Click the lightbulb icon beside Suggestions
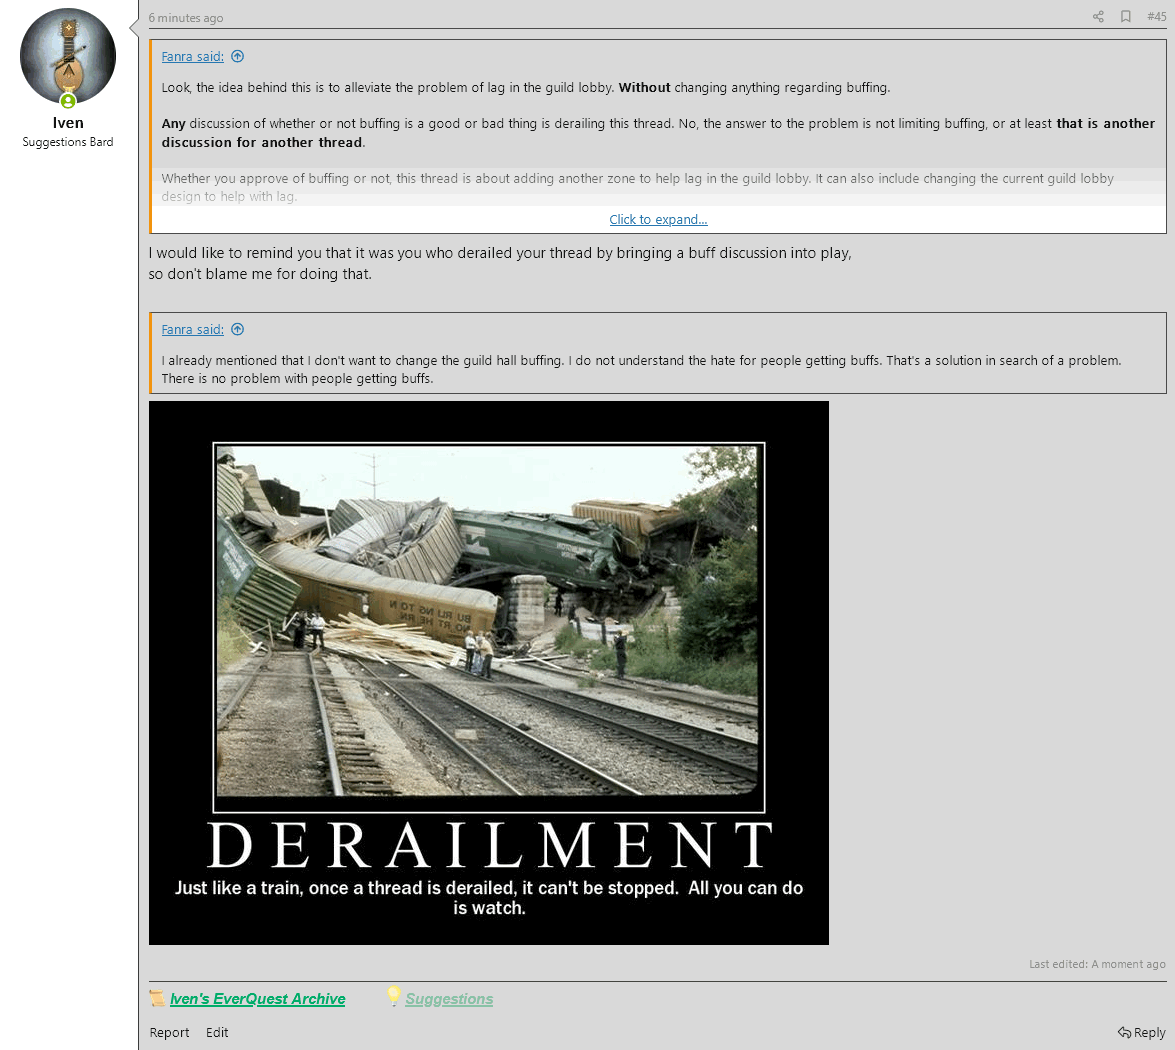 pyautogui.click(x=394, y=996)
